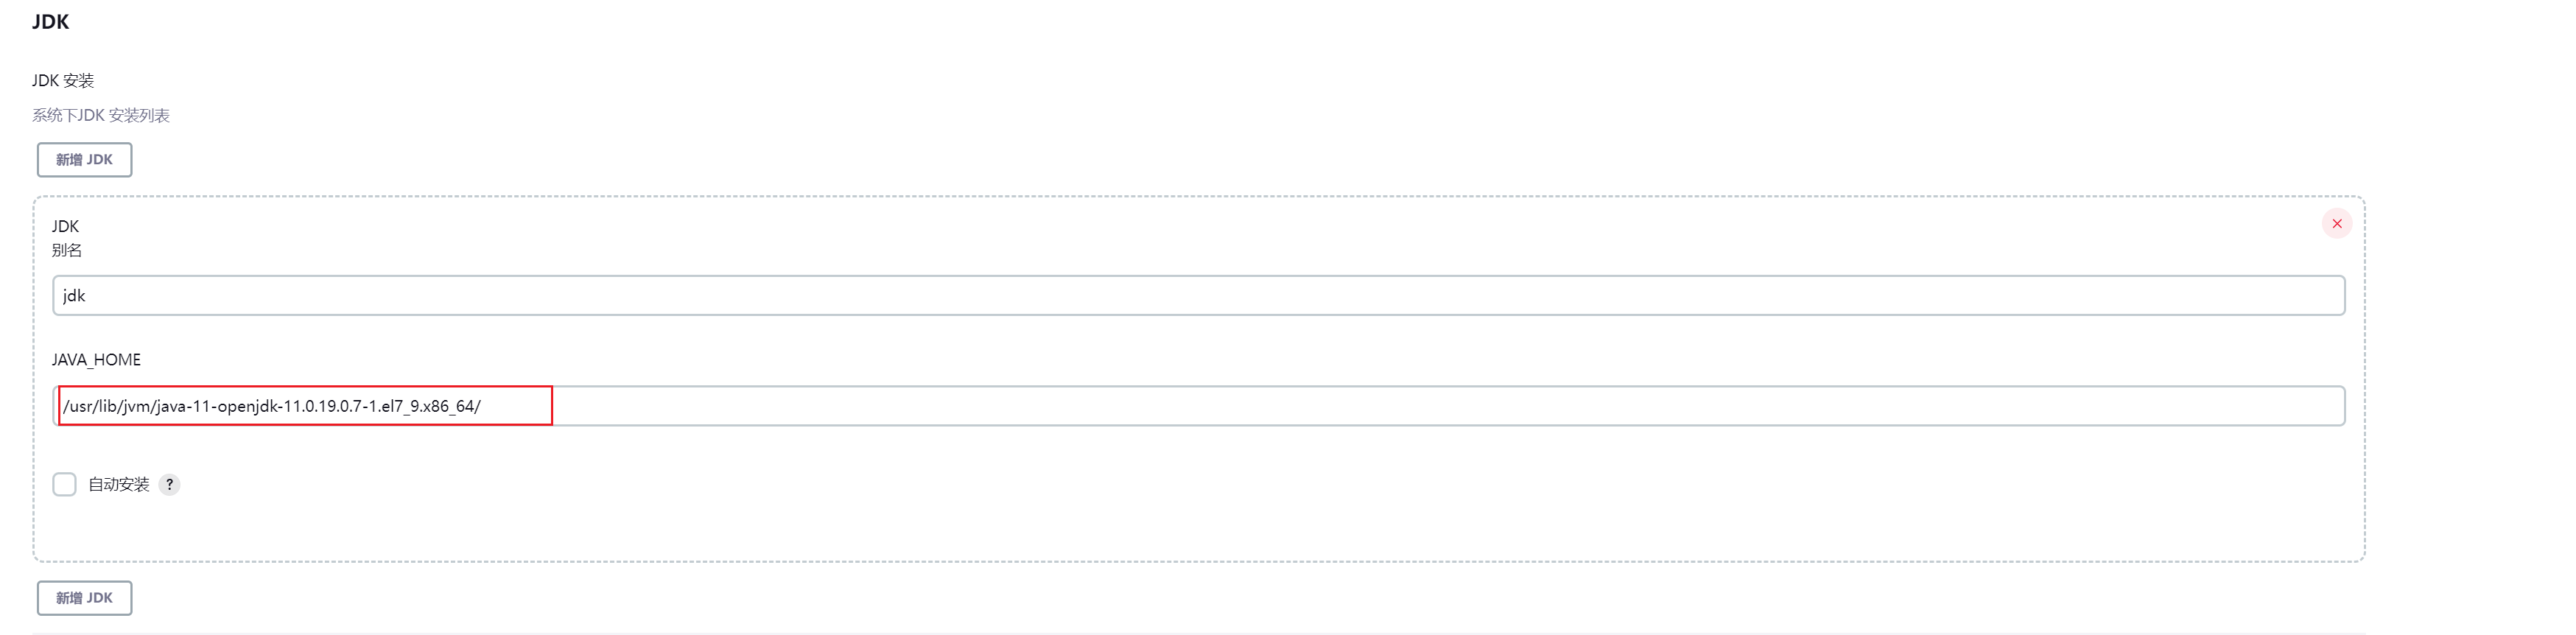The image size is (2576, 635).
Task: Focus the JAVA_HOME path input field
Action: [x=1198, y=406]
